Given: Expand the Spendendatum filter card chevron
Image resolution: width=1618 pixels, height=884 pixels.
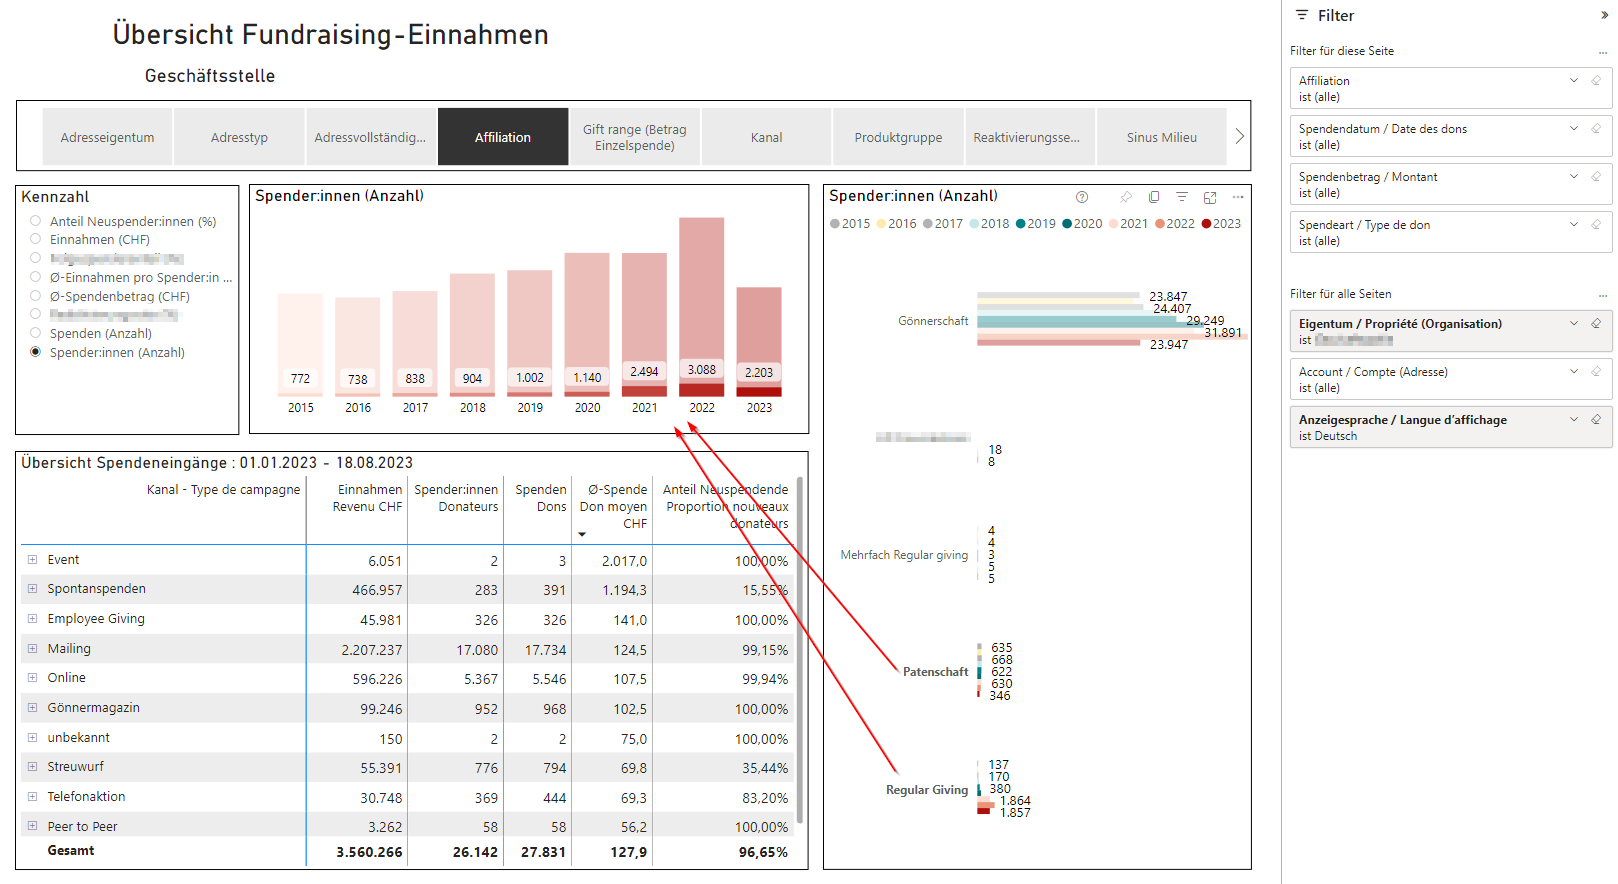Looking at the screenshot, I should [1574, 128].
